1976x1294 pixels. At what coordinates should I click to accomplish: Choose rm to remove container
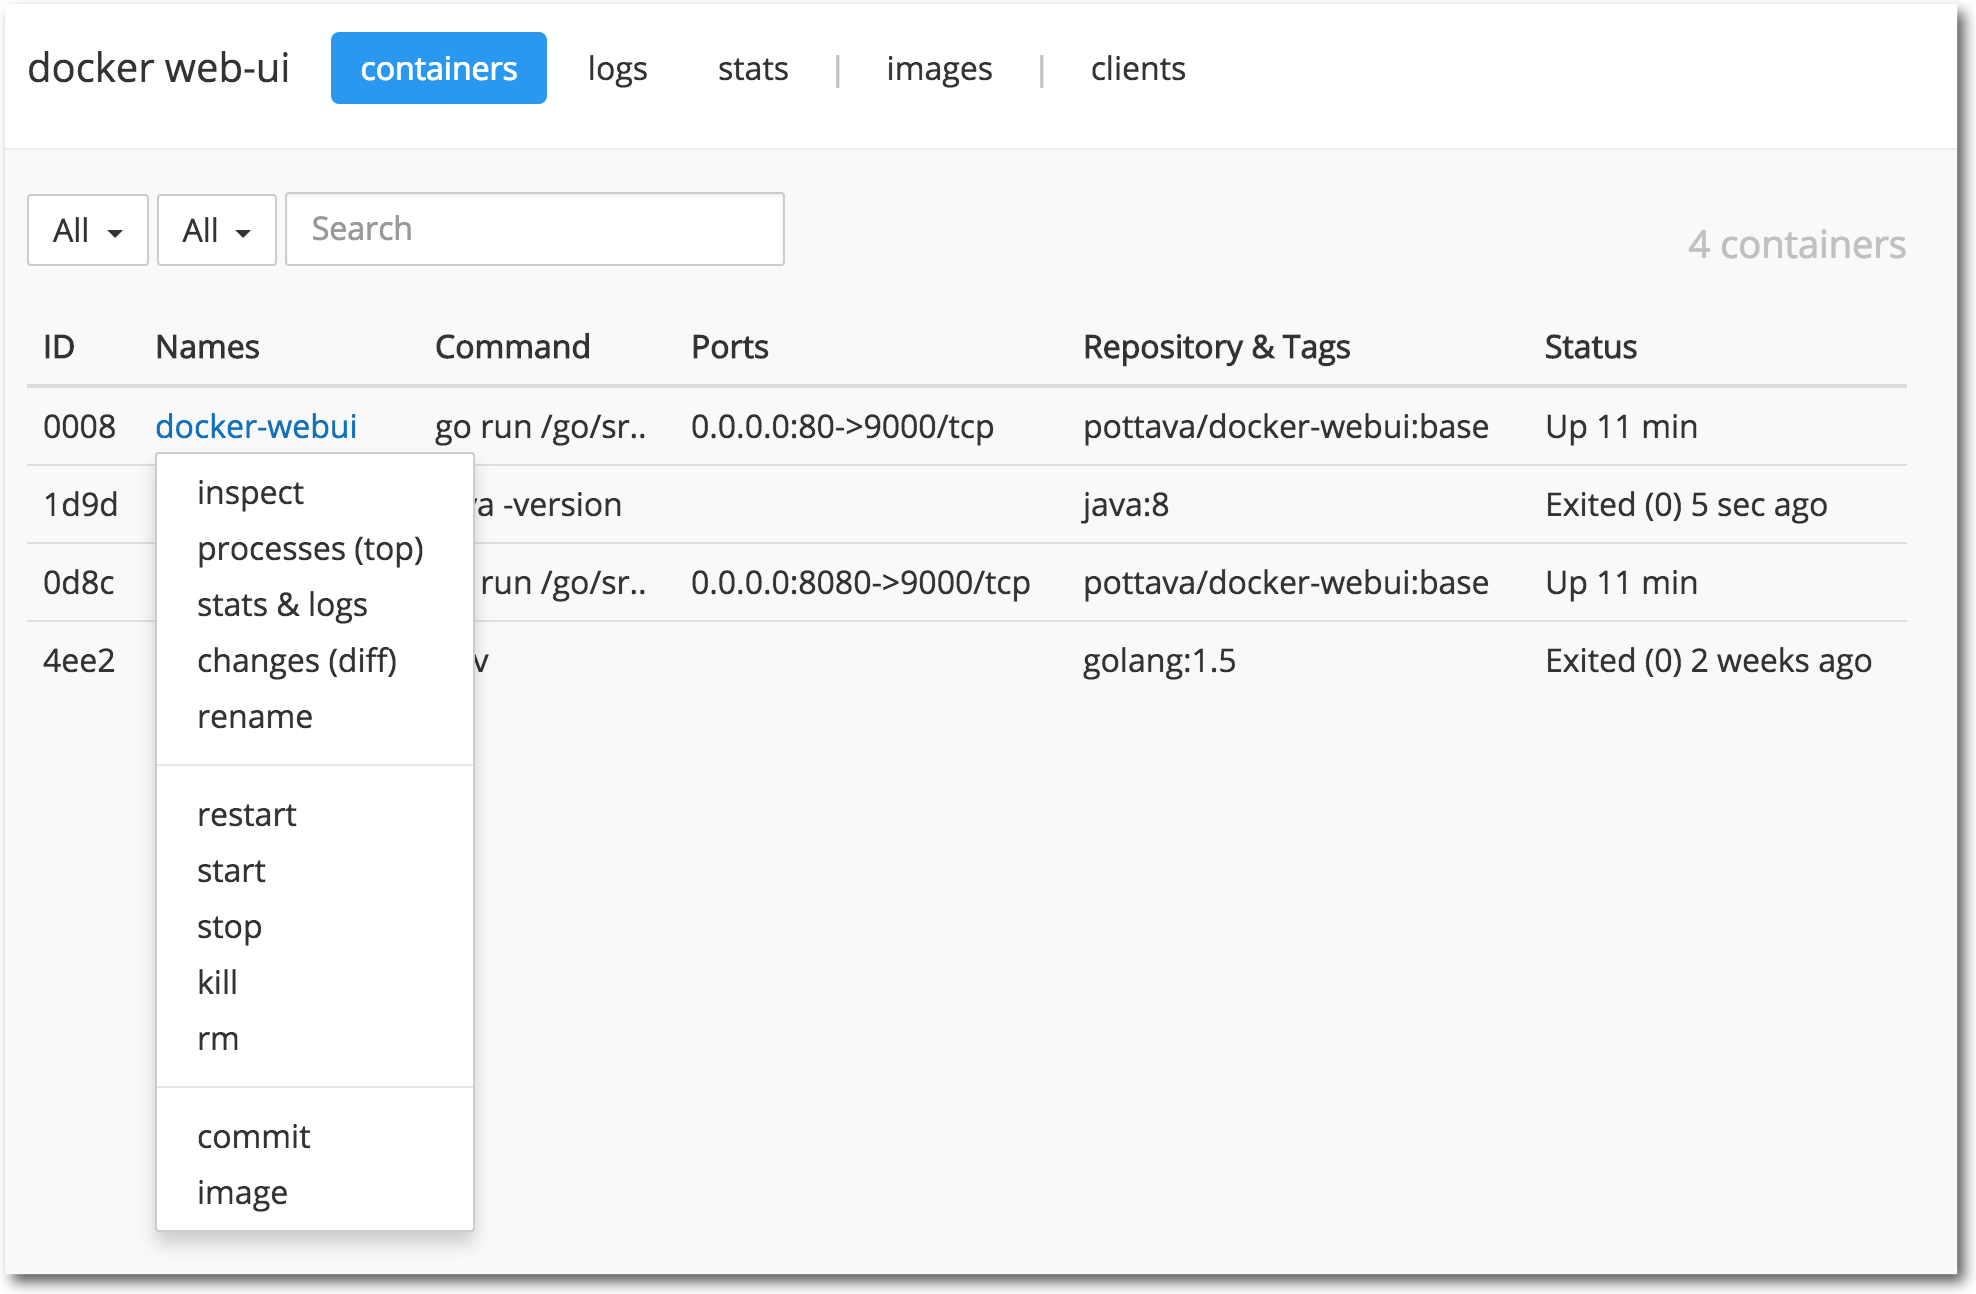tap(218, 1039)
